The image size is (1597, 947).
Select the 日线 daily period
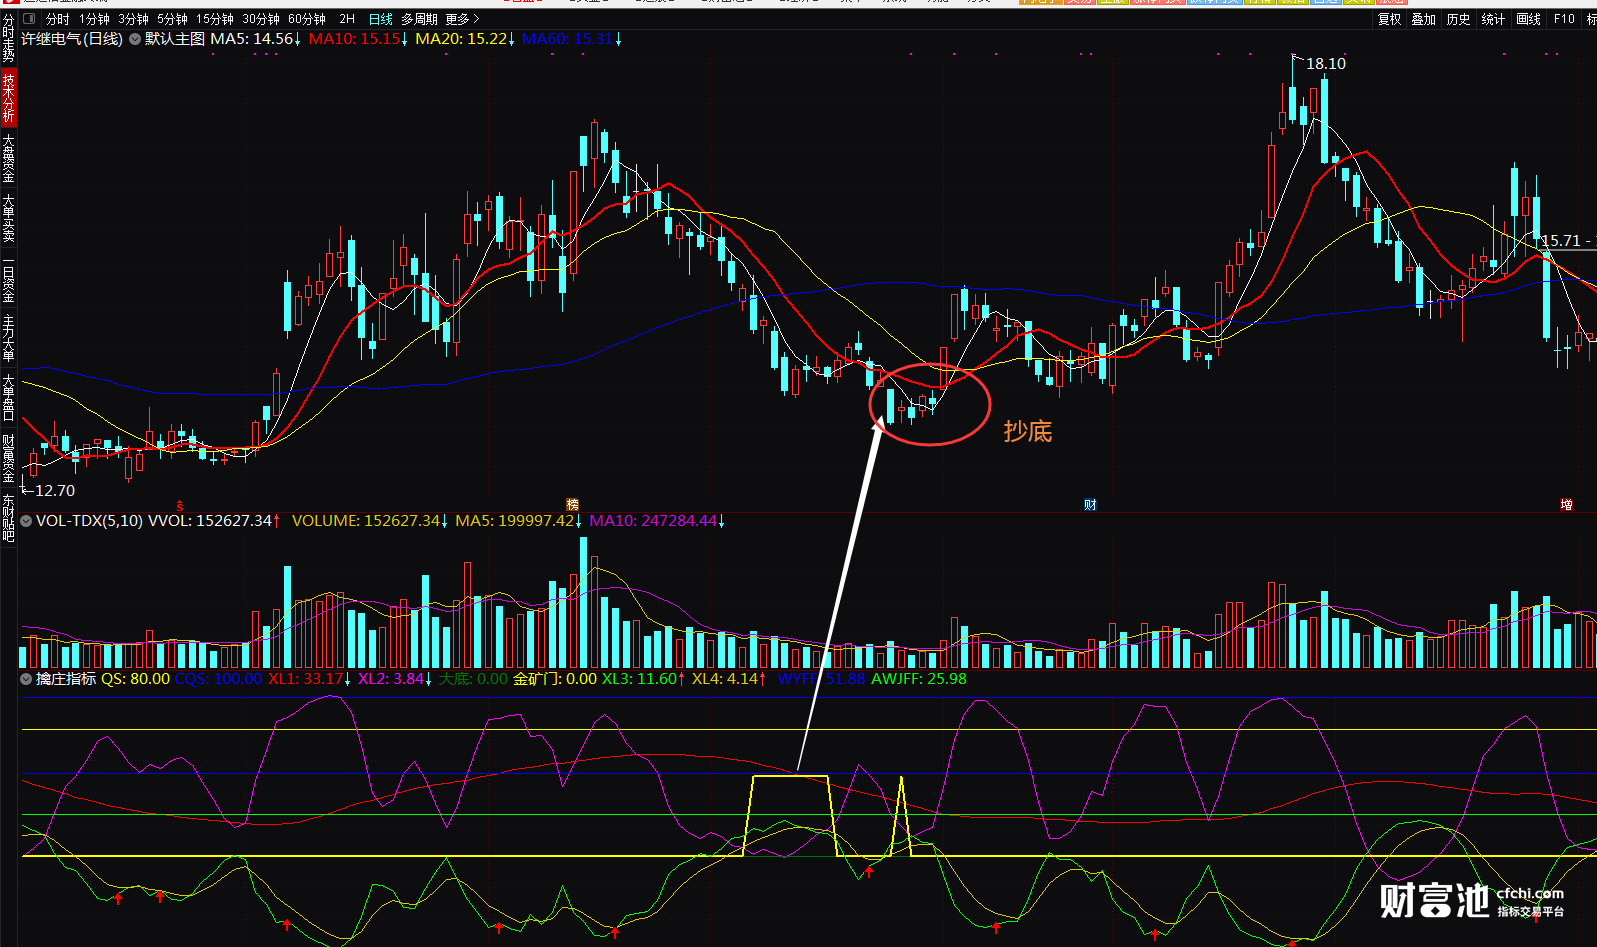pyautogui.click(x=381, y=19)
